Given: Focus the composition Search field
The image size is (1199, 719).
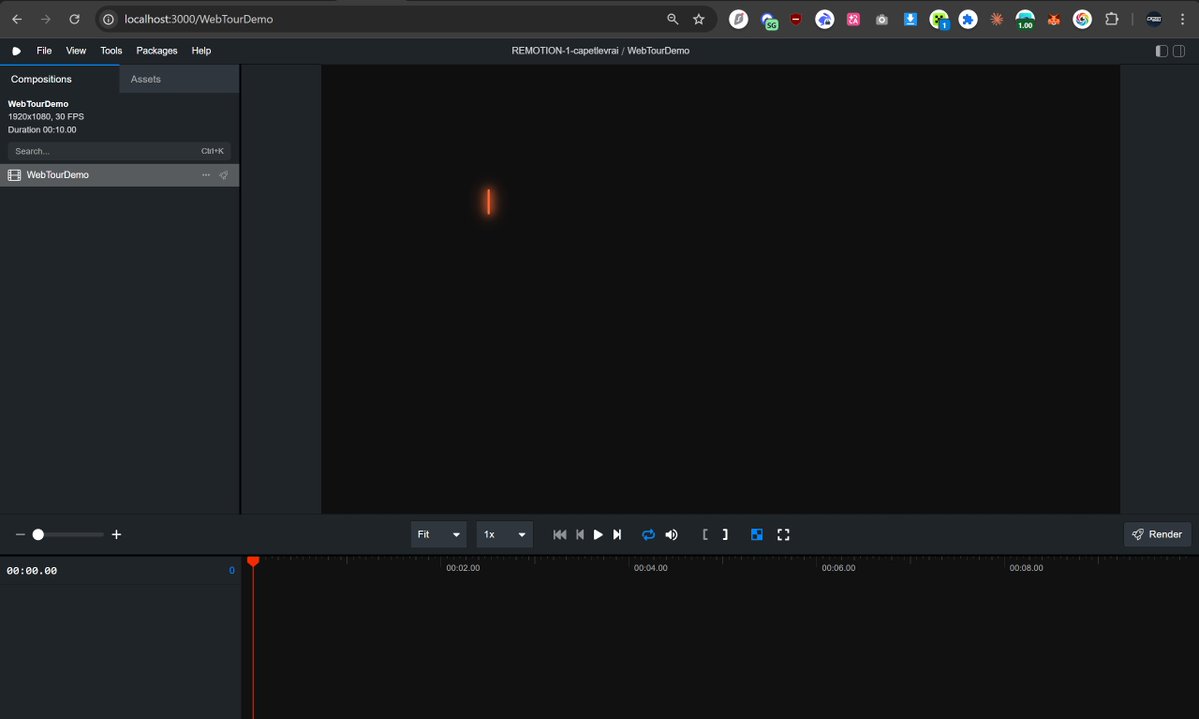Looking at the screenshot, I should tap(119, 151).
